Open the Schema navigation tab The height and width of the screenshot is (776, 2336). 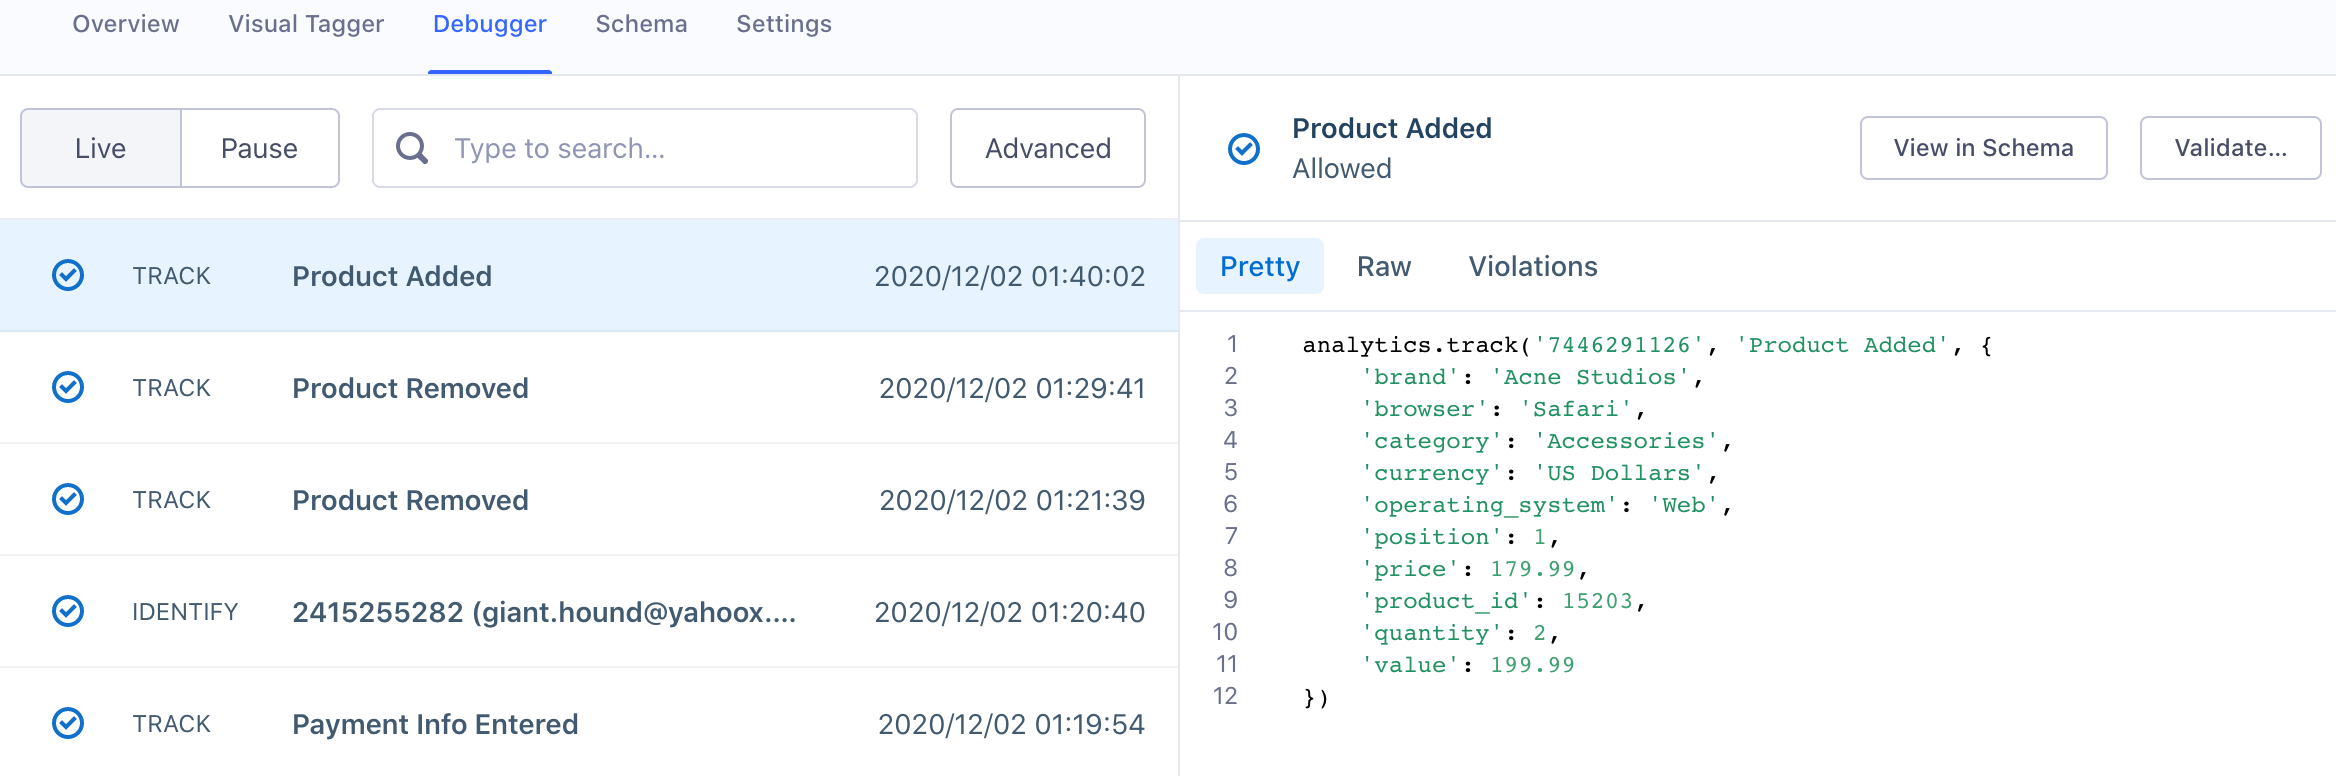coord(641,24)
